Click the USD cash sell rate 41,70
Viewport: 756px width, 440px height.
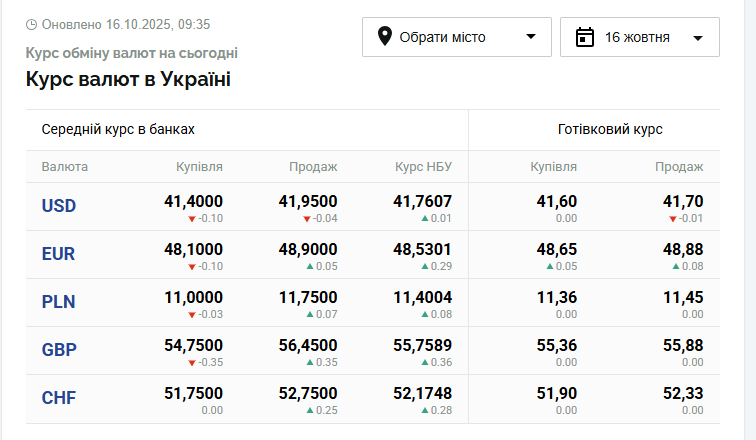683,202
